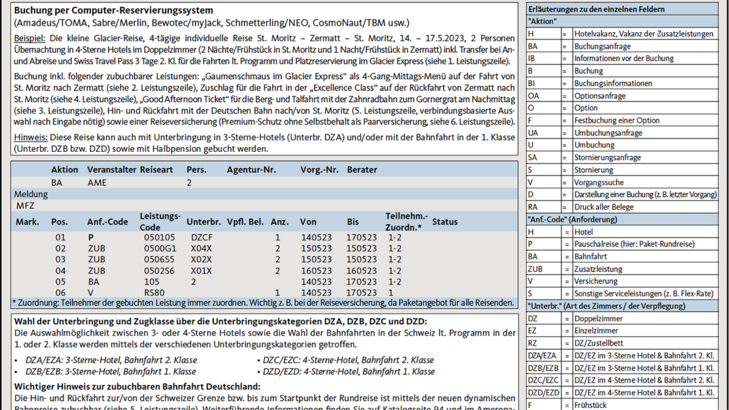Click the footnote starting "* Zuordnung: Teilnehmer"
This screenshot has width=729, height=410.
(263, 303)
